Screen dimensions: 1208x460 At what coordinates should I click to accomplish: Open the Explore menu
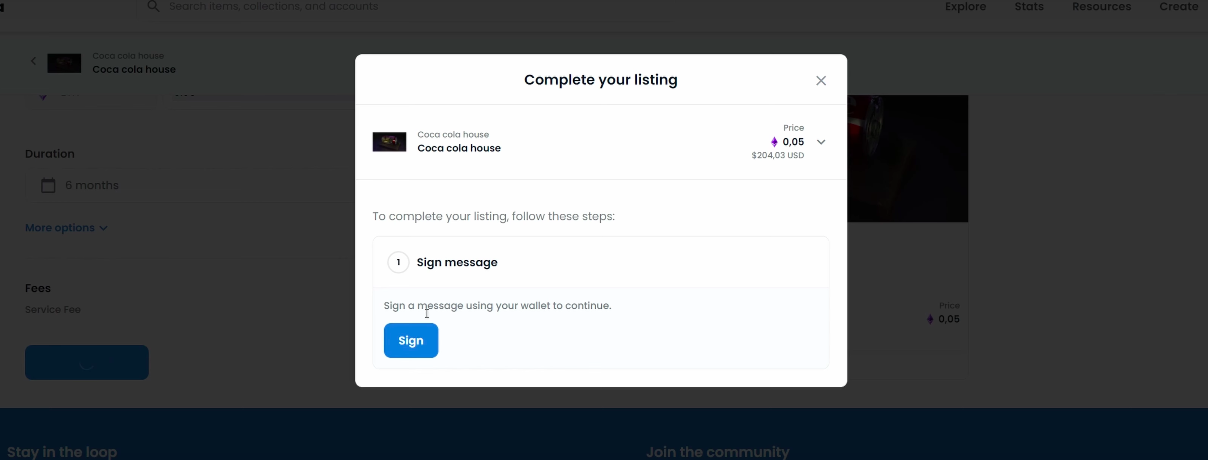[965, 6]
